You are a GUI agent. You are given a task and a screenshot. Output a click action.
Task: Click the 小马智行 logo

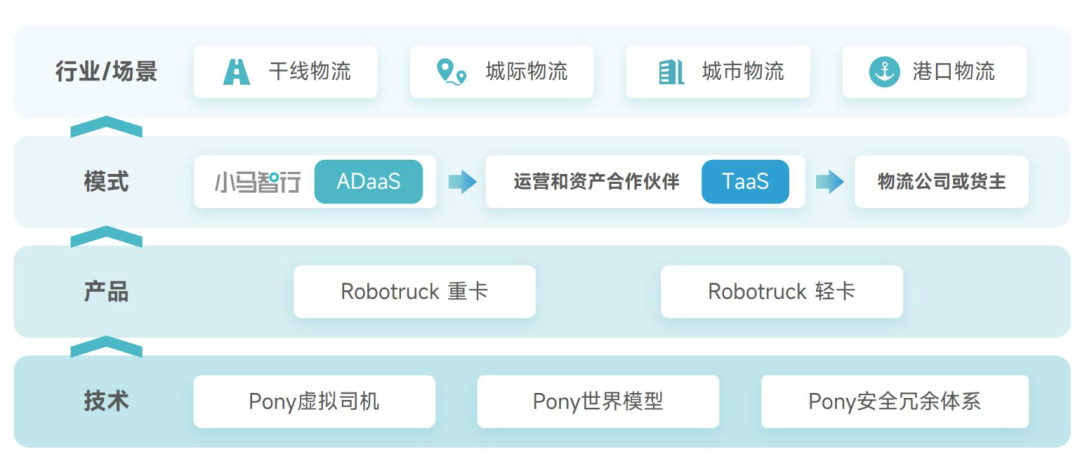[x=257, y=182]
